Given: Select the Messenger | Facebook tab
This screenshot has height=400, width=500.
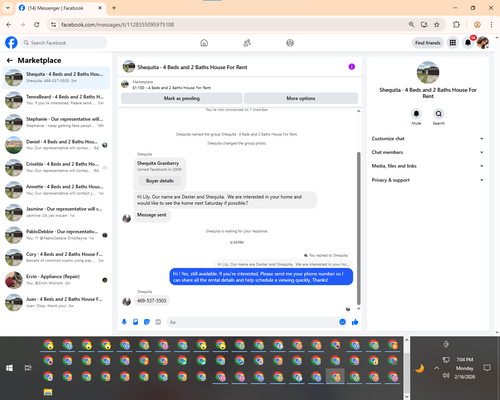Looking at the screenshot, I should 55,8.
